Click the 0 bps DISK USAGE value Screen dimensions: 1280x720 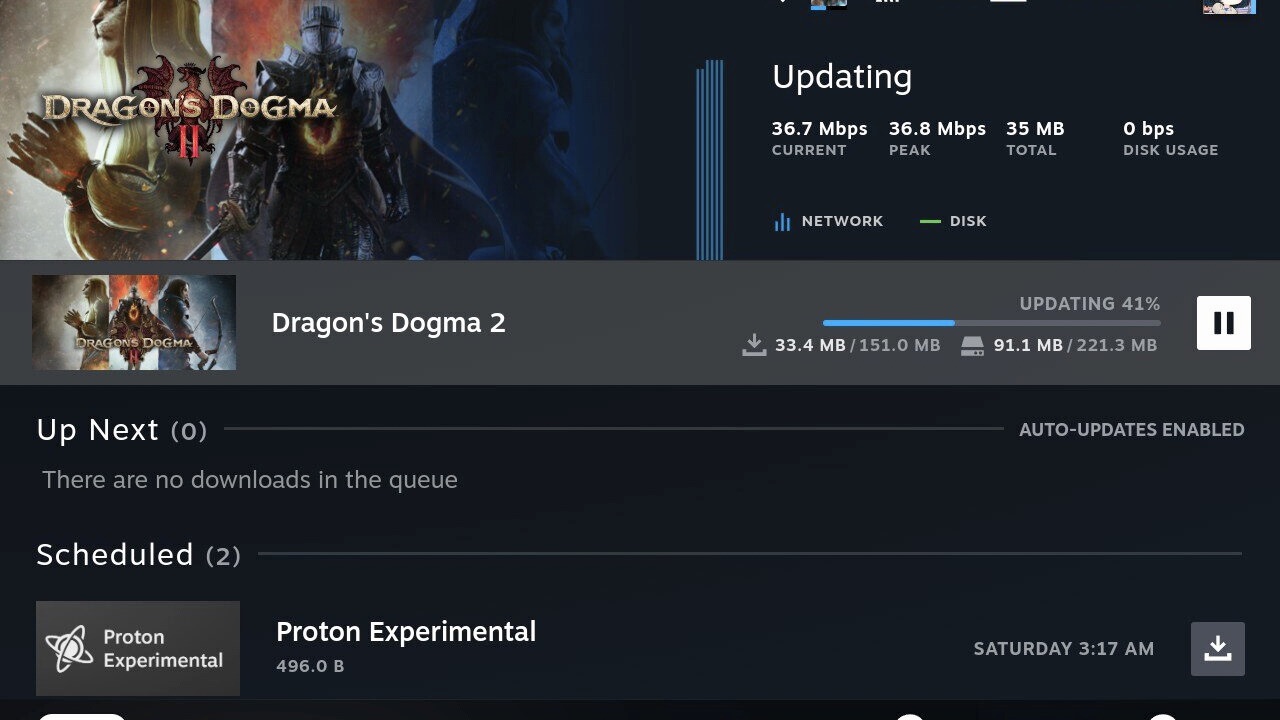coord(1148,129)
